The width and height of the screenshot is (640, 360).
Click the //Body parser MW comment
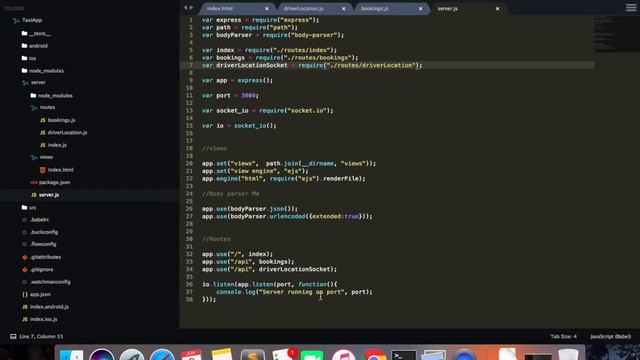[230, 194]
